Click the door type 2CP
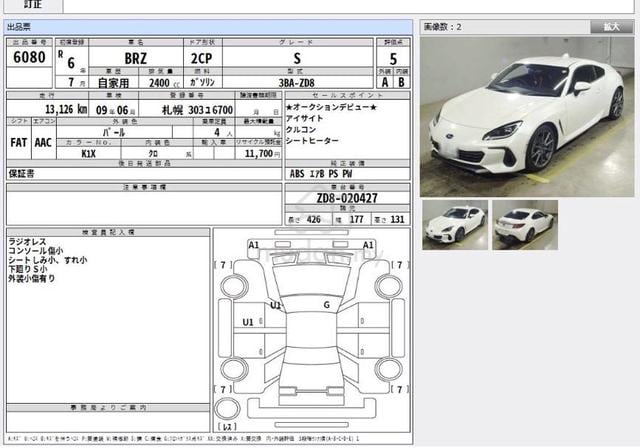 202,59
